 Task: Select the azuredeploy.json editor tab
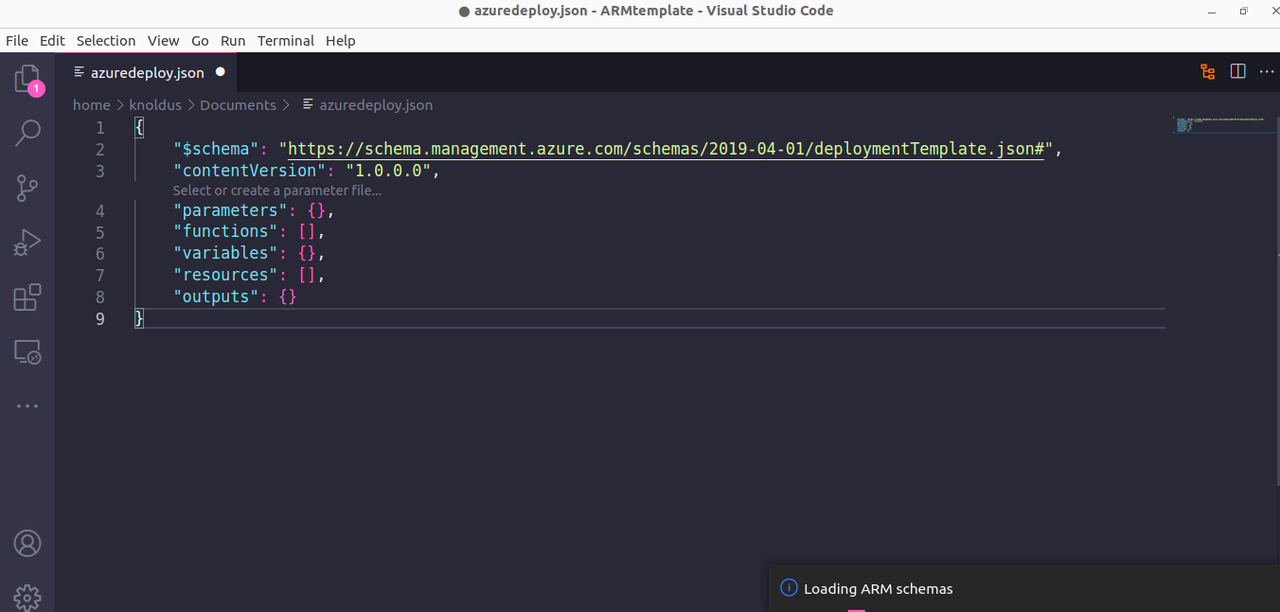click(x=147, y=72)
